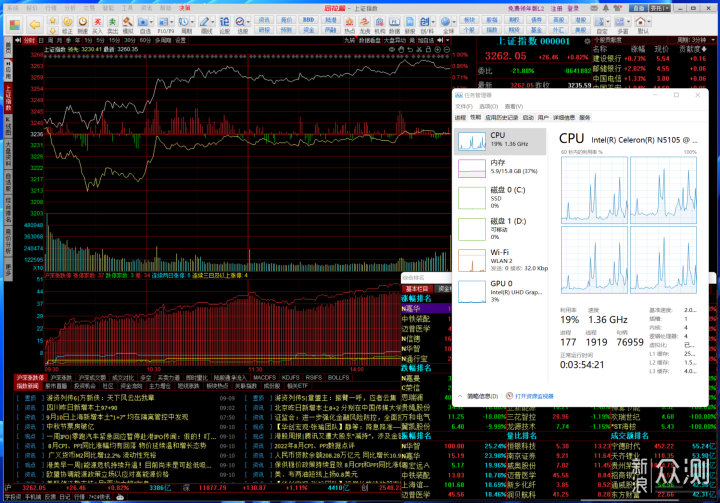Switch Task Manager to 启动 tab

[528, 118]
